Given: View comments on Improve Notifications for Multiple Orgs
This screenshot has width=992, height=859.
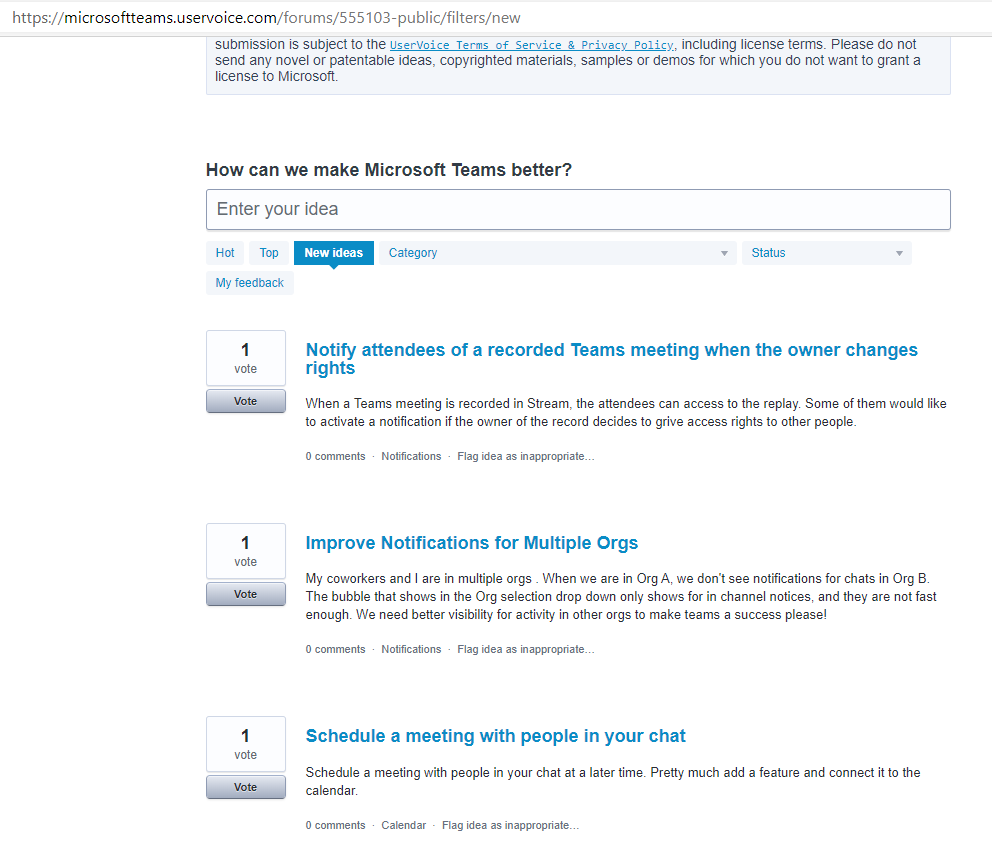Looking at the screenshot, I should (335, 649).
